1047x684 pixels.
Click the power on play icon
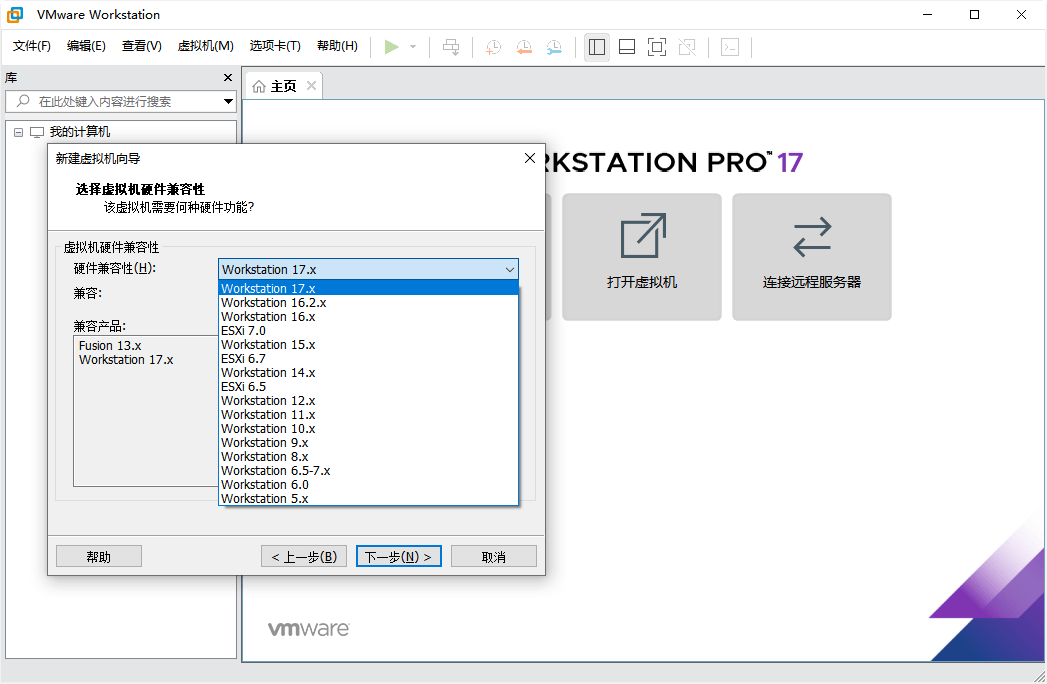(391, 47)
